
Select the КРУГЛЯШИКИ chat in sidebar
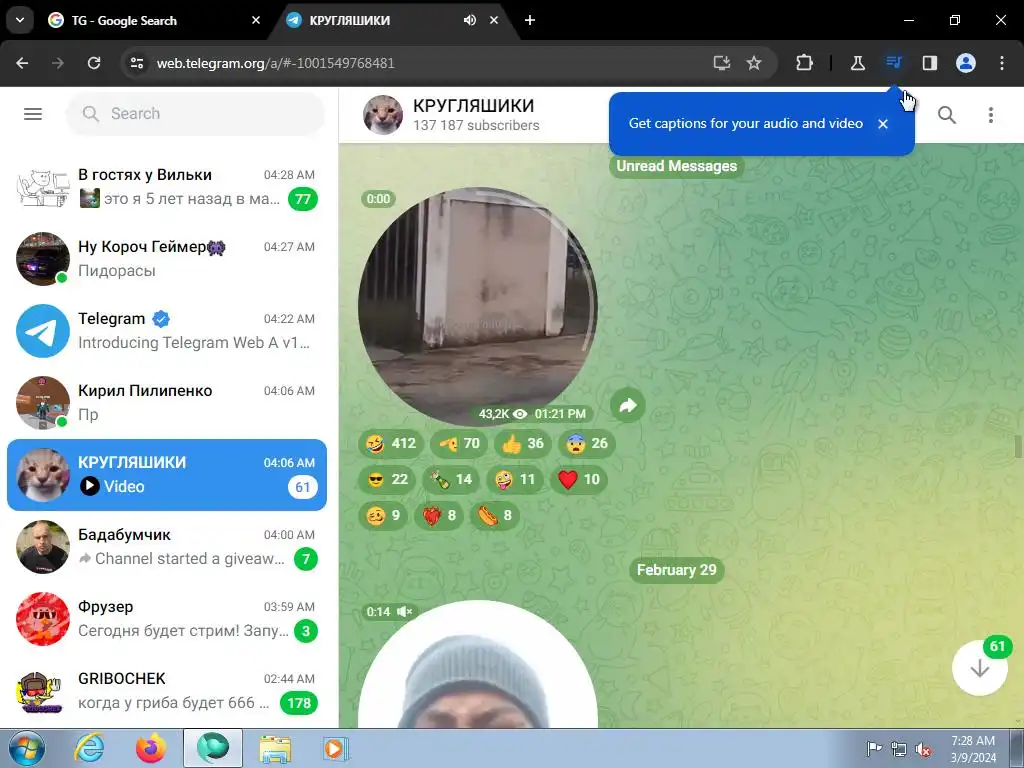pyautogui.click(x=167, y=475)
